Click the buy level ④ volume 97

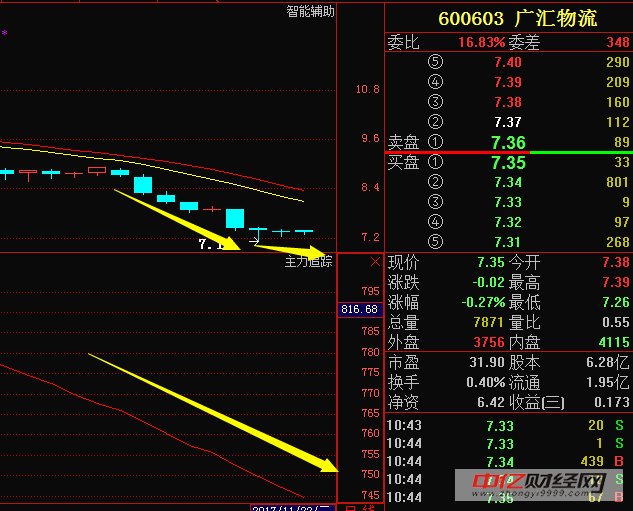(622, 222)
